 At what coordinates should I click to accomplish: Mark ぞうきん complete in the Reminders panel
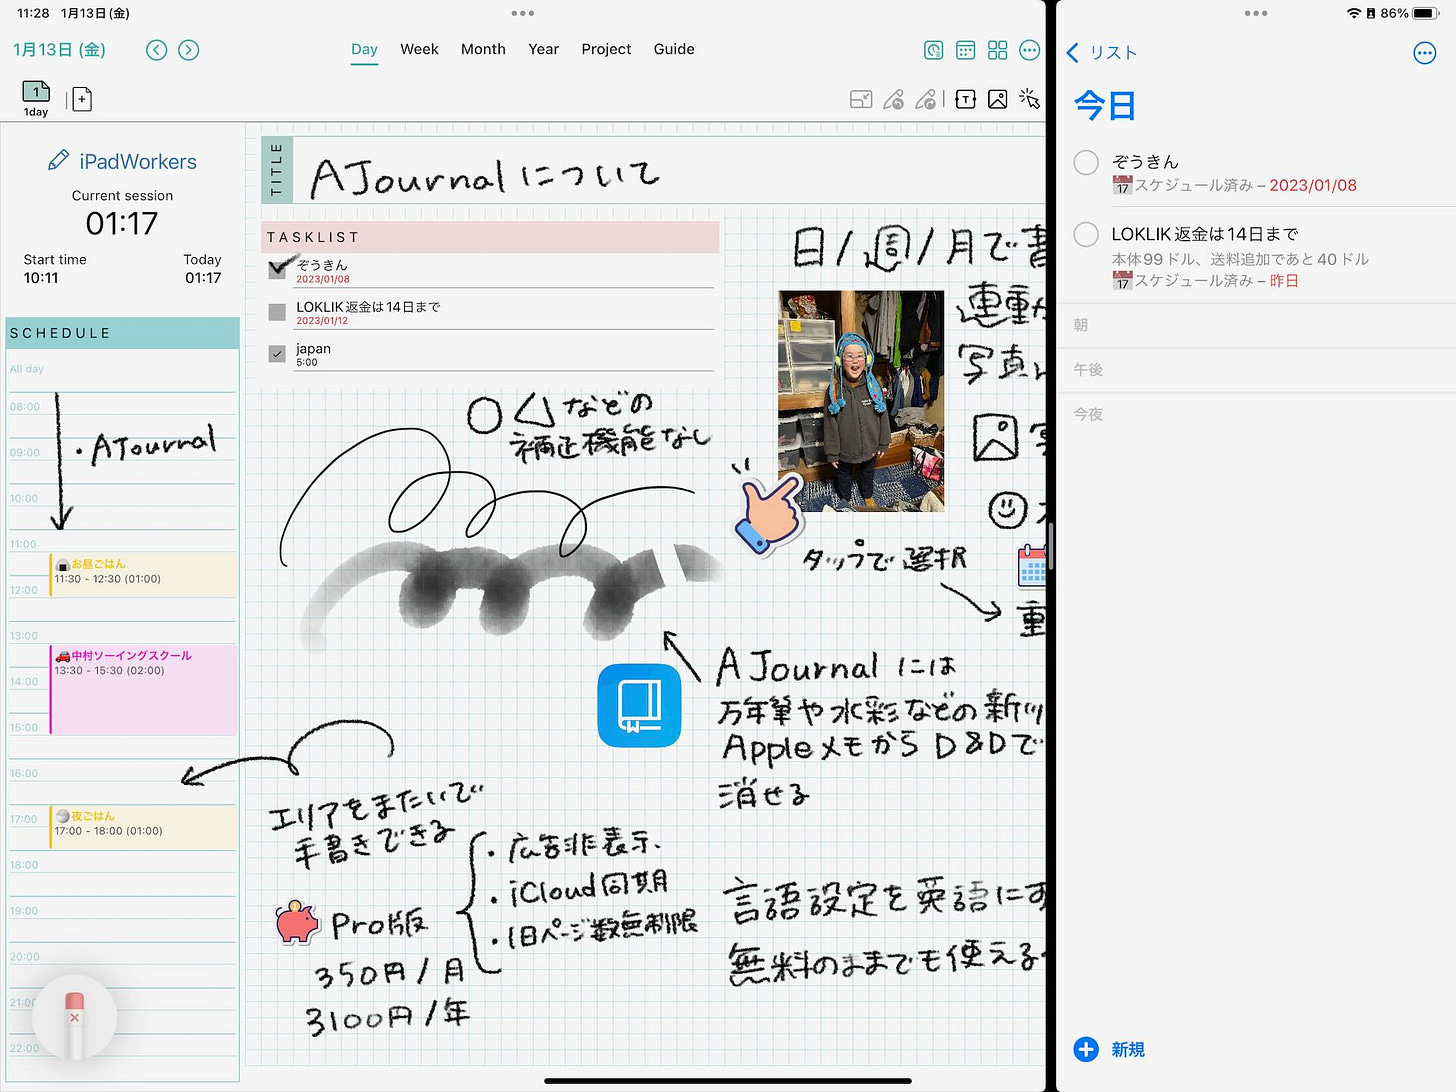(1085, 162)
